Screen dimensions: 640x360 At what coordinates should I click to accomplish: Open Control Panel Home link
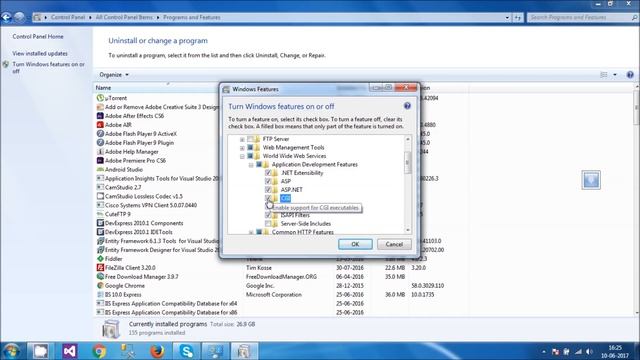(38, 37)
